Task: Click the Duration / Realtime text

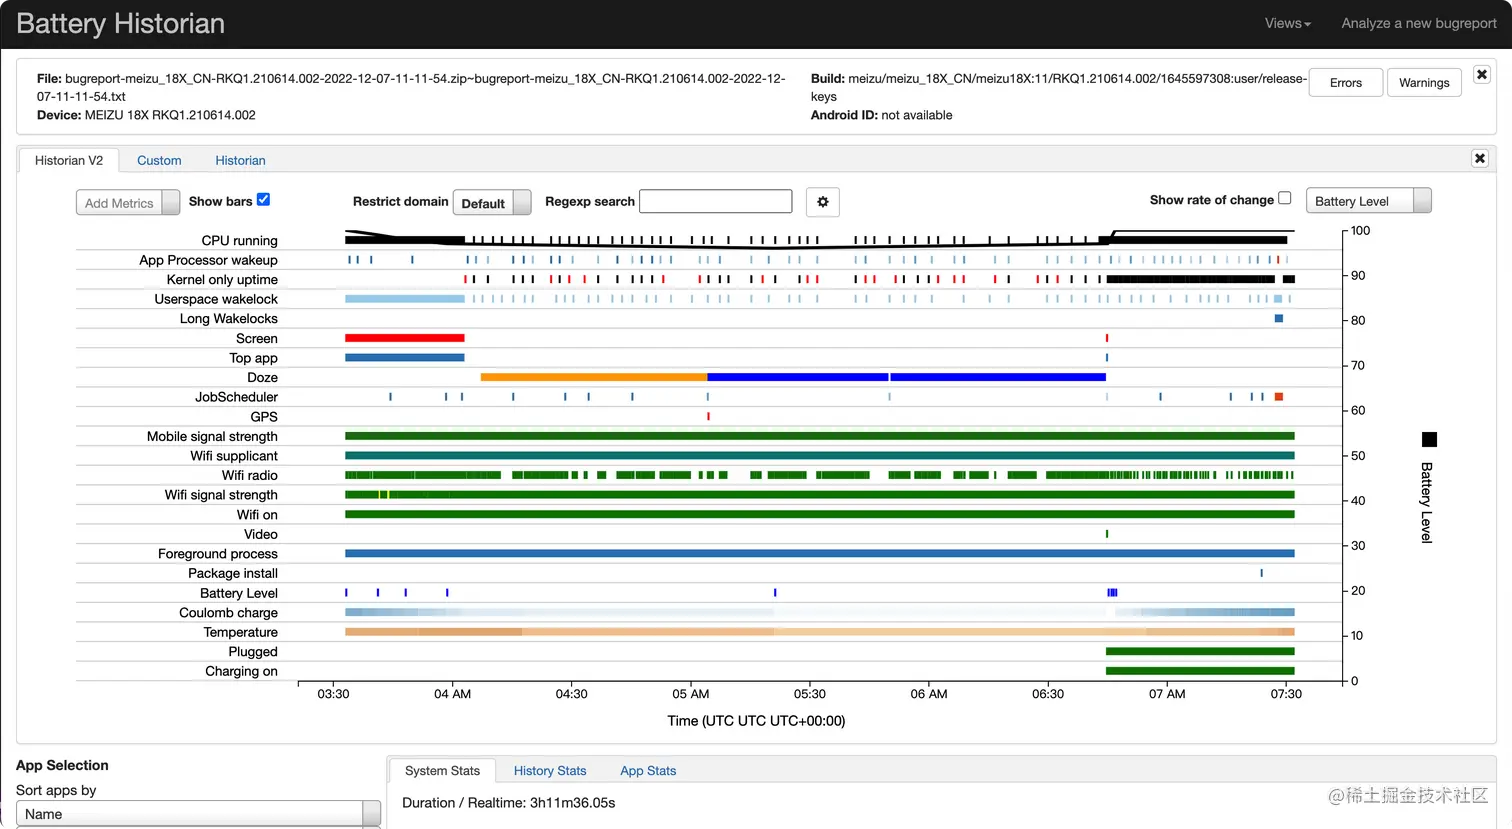Action: [x=508, y=803]
